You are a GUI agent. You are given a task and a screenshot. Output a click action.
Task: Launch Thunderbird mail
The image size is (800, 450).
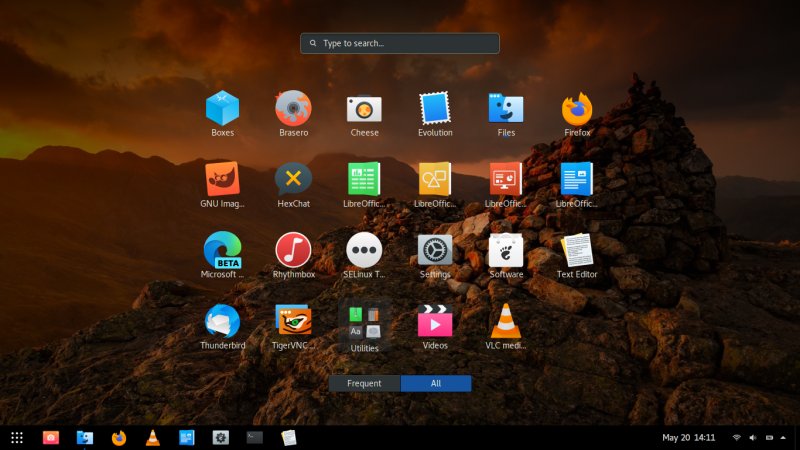pos(222,321)
